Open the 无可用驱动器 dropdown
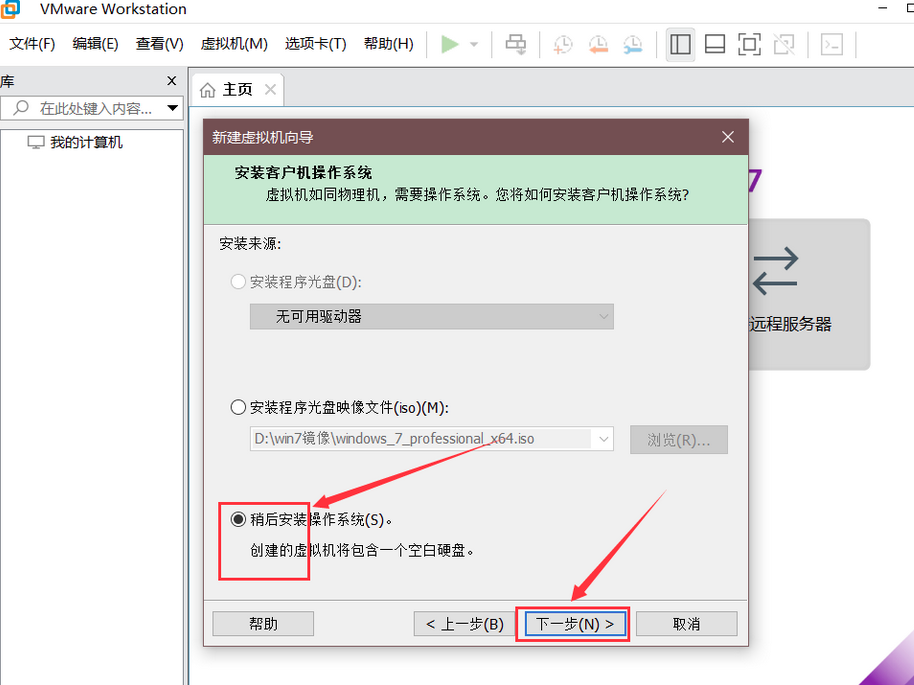Screen dimensions: 914x685 [x=604, y=316]
